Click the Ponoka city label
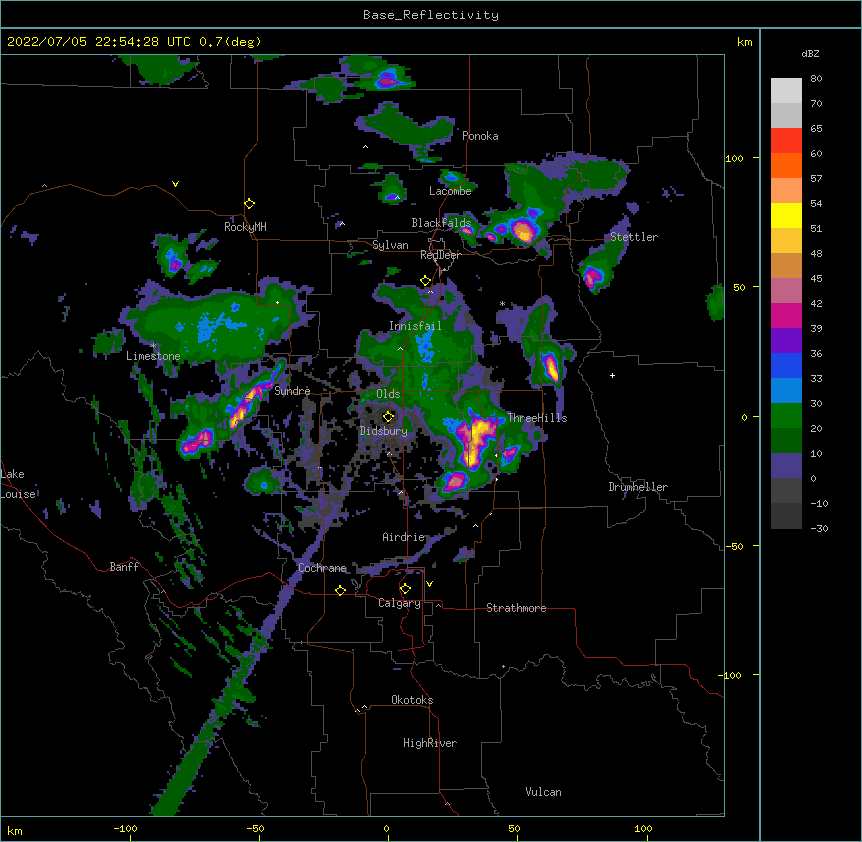This screenshot has width=862, height=842. tap(480, 136)
